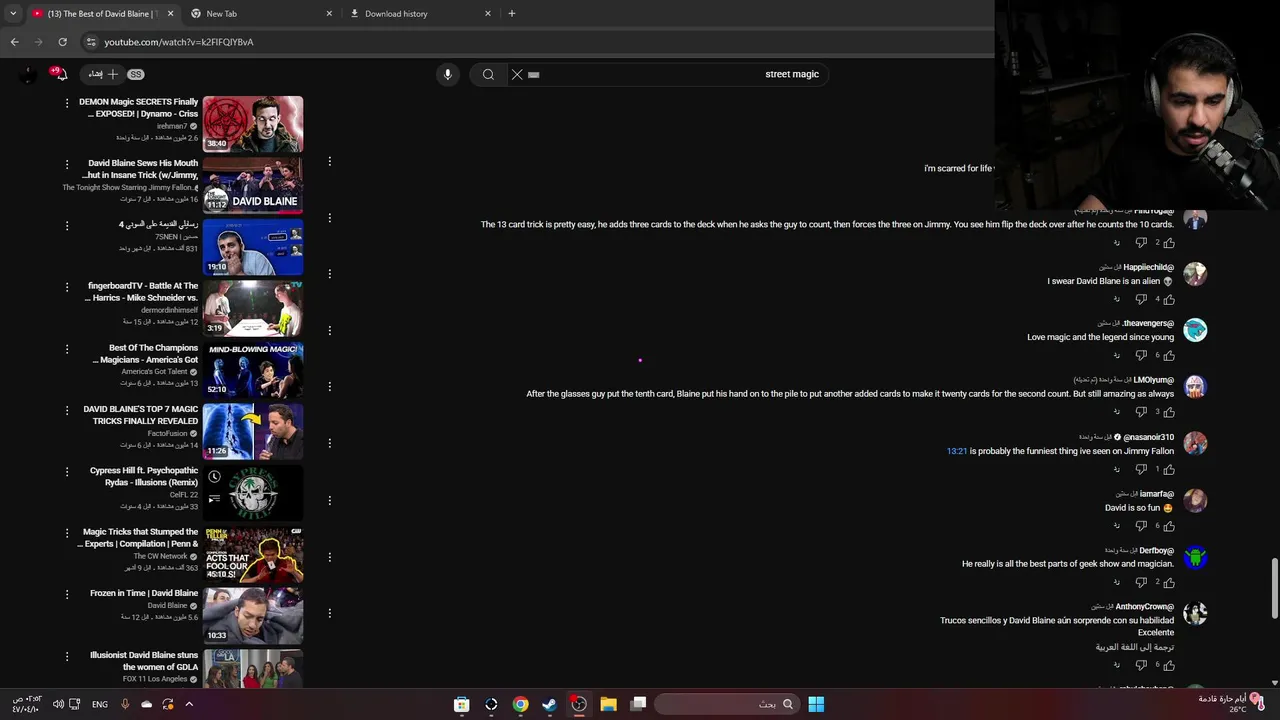Open File Explorer from the taskbar

[x=608, y=704]
